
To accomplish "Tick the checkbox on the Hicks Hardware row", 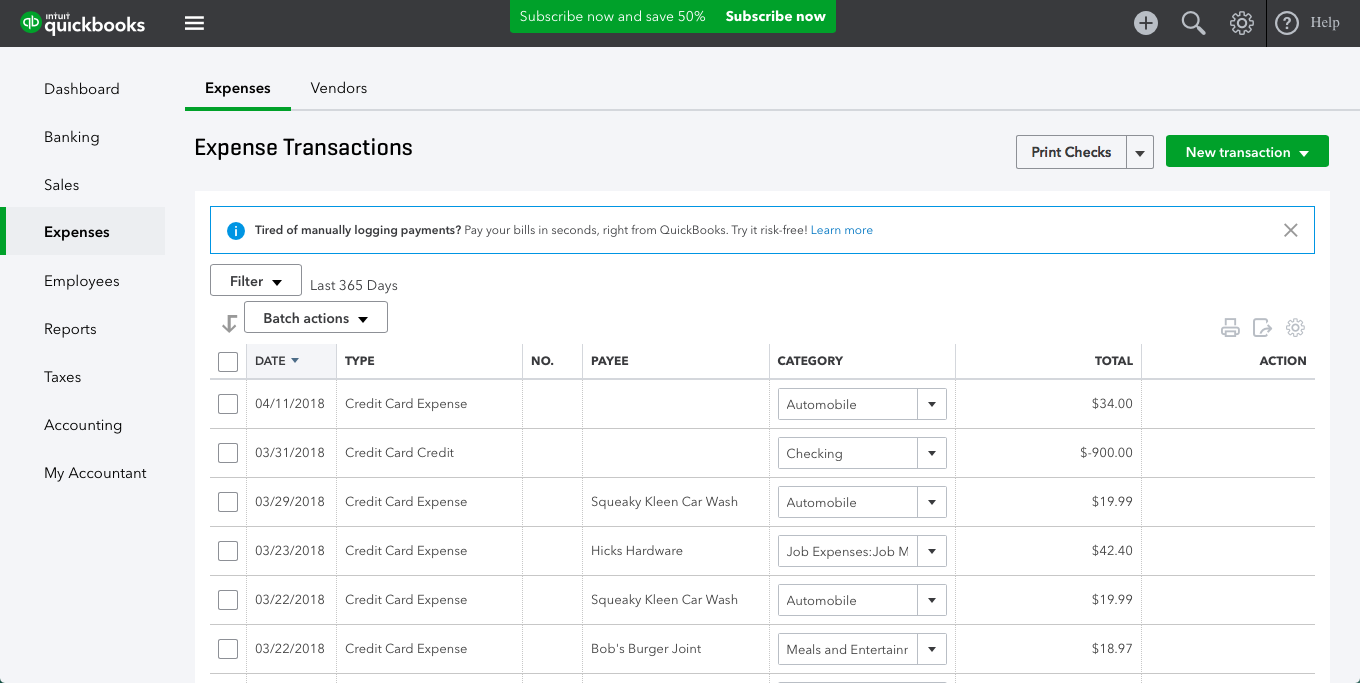I will point(227,550).
